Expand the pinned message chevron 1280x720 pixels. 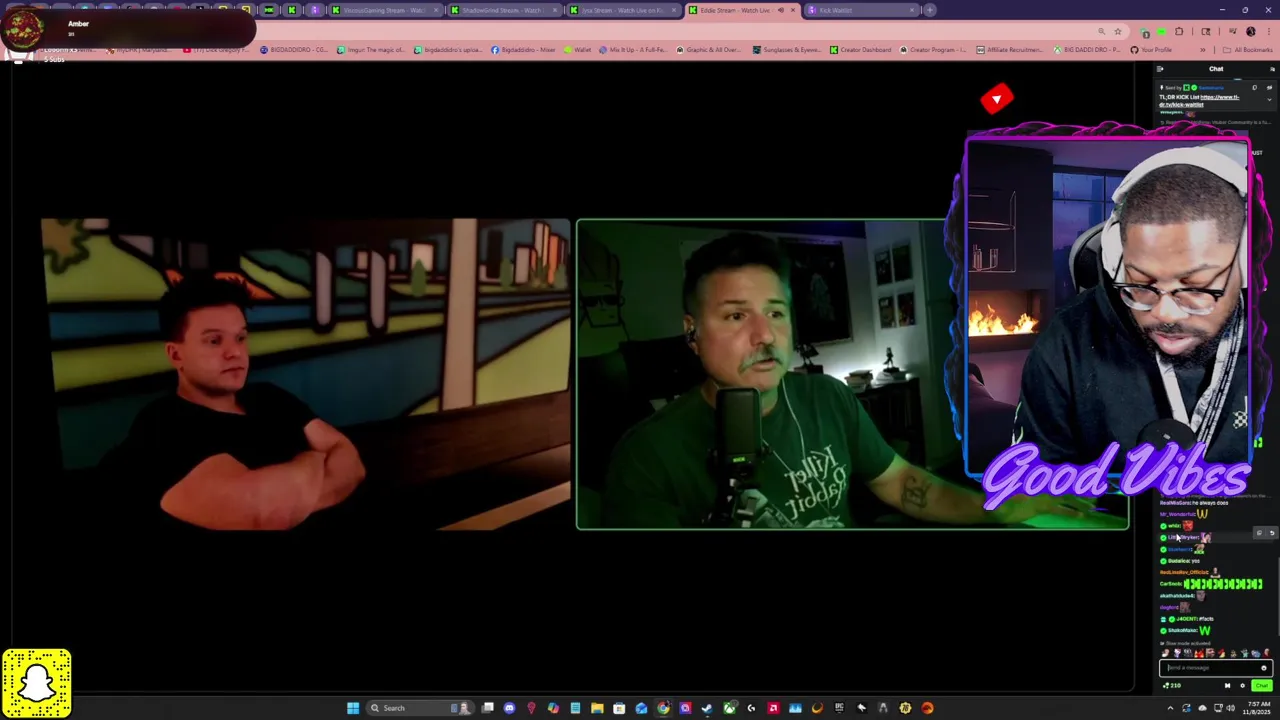pyautogui.click(x=1270, y=100)
